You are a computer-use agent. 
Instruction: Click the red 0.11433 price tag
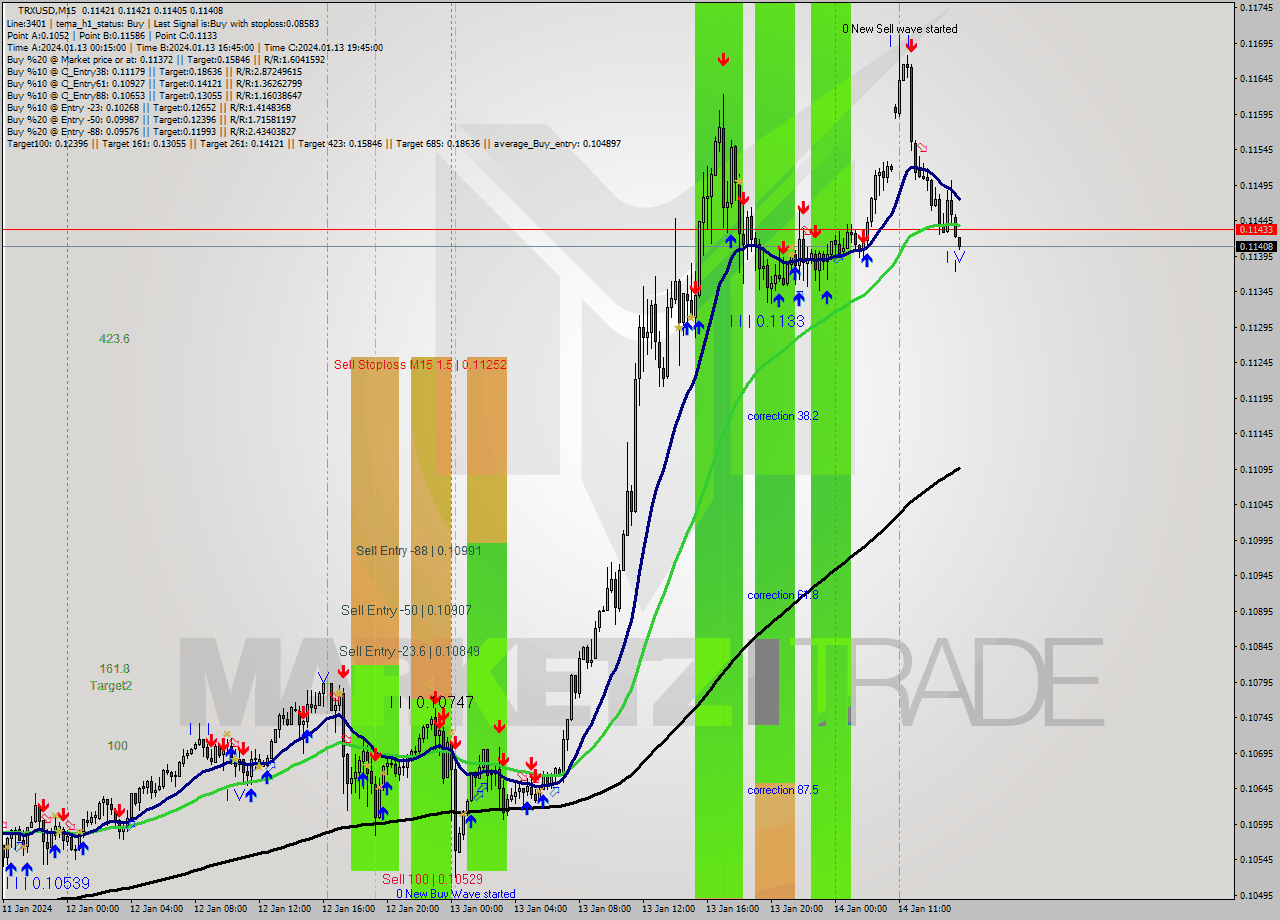[1255, 230]
